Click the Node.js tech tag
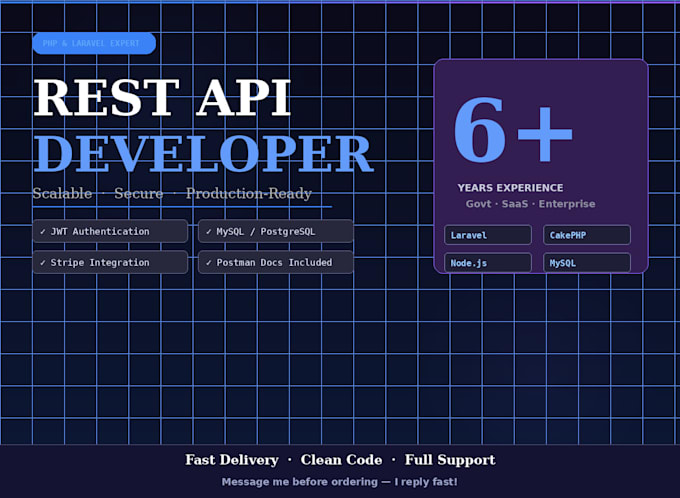680x498 pixels. coord(488,263)
